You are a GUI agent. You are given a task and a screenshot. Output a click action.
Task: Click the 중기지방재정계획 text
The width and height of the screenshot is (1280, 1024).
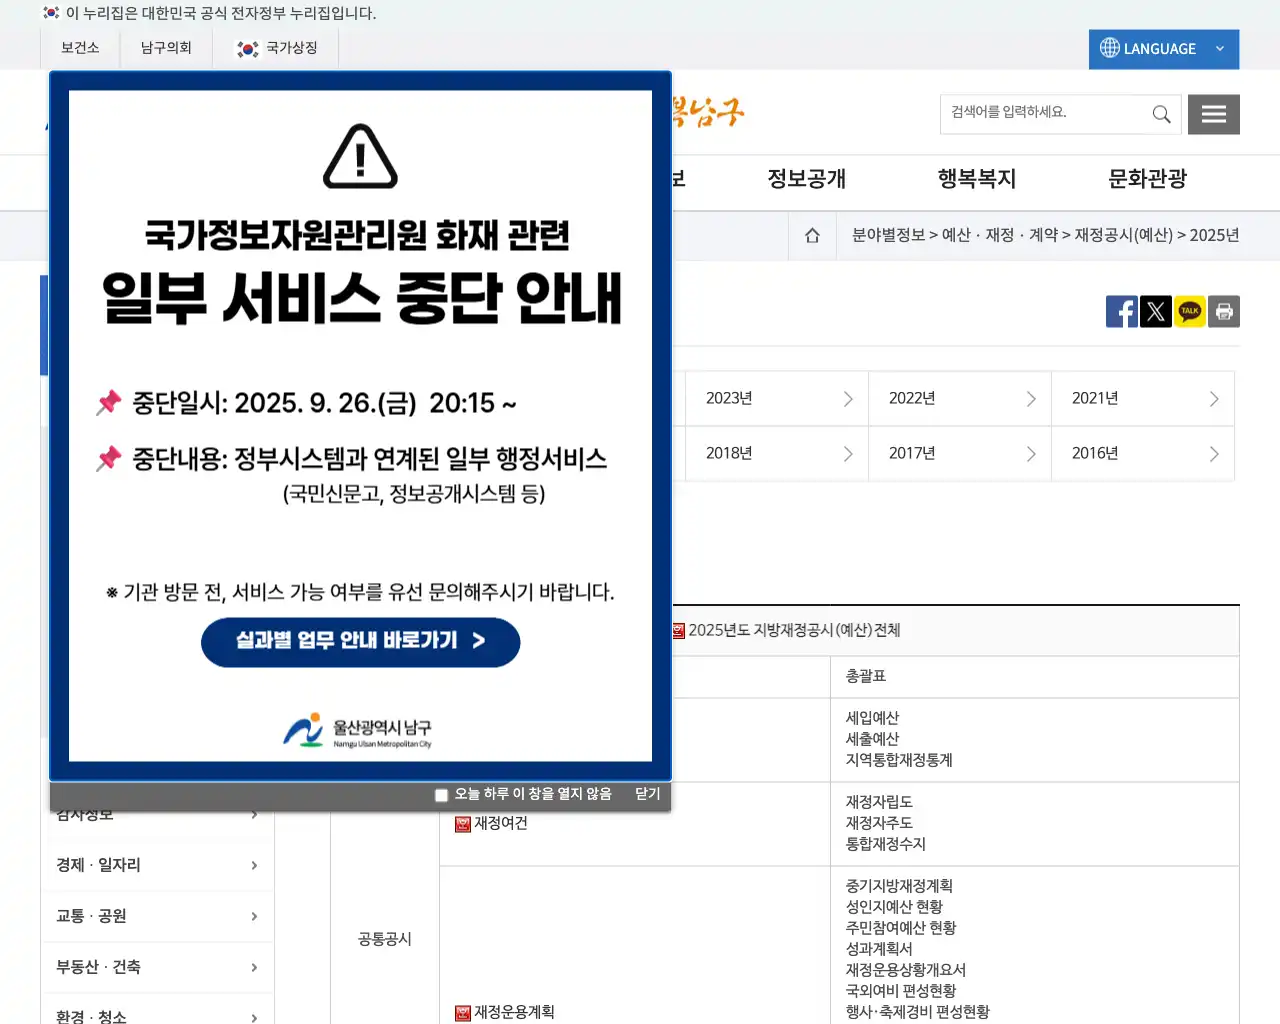(x=899, y=886)
